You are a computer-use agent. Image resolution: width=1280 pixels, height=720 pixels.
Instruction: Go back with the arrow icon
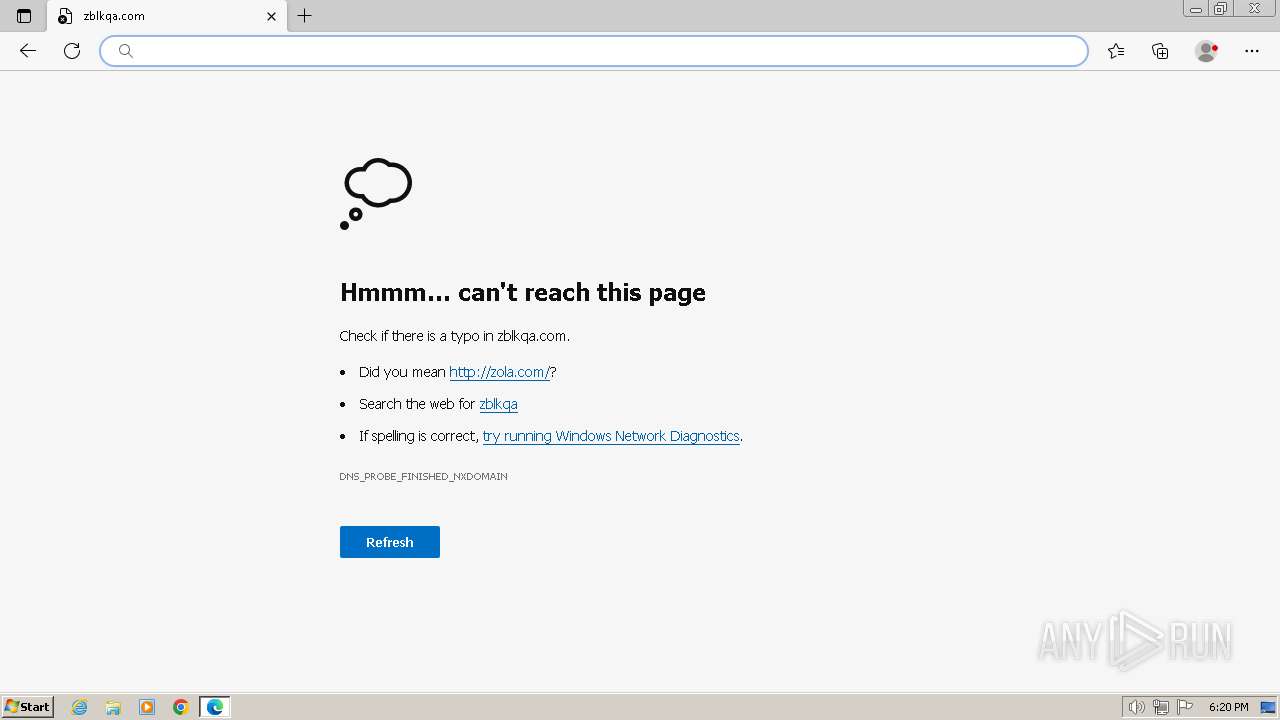point(28,51)
